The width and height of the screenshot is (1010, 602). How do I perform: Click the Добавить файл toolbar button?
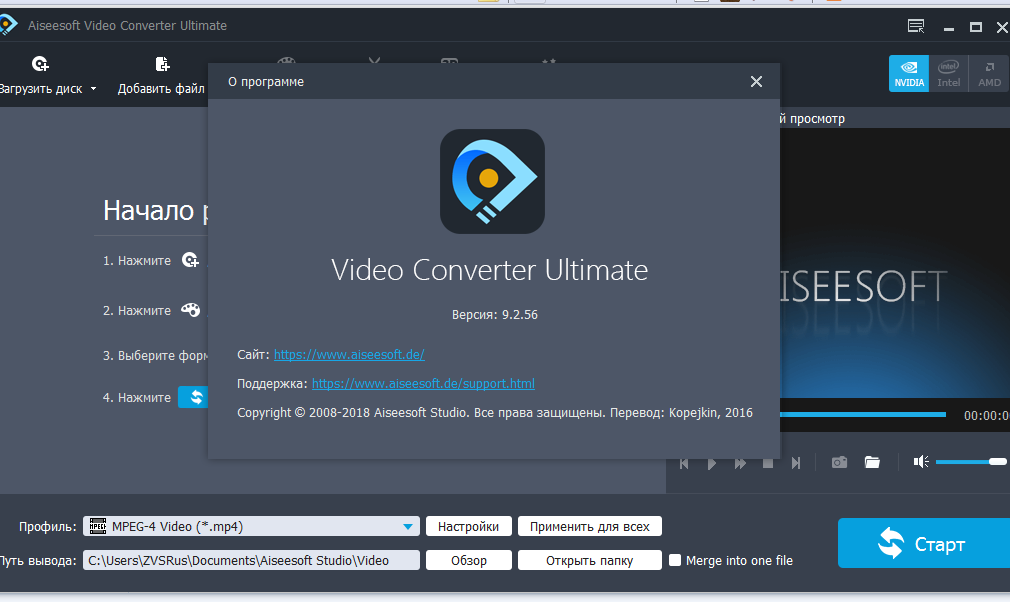161,76
